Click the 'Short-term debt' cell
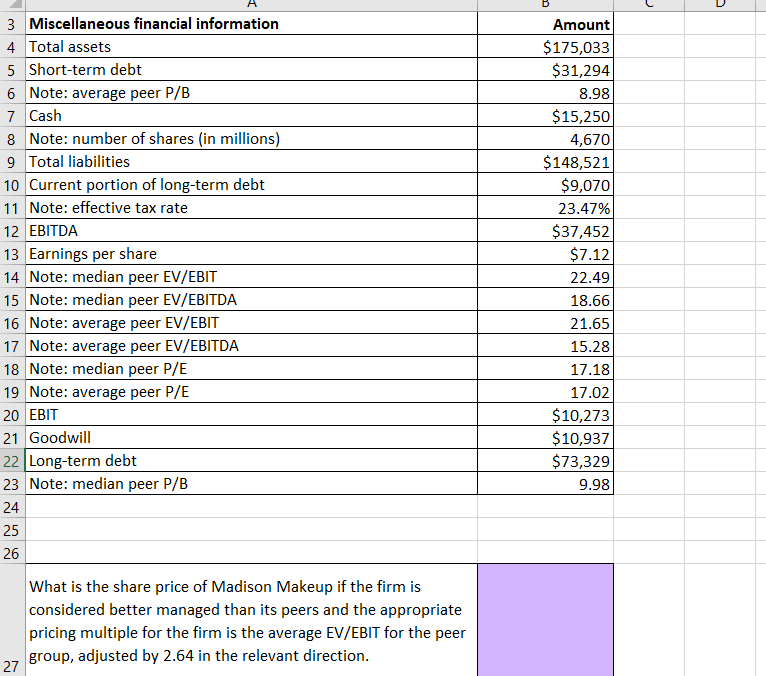The height and width of the screenshot is (676, 766). click(251, 69)
